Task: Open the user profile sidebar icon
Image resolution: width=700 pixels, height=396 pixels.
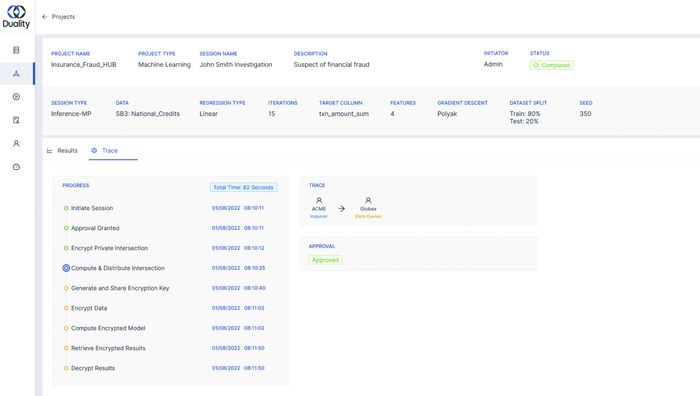Action: [16, 143]
